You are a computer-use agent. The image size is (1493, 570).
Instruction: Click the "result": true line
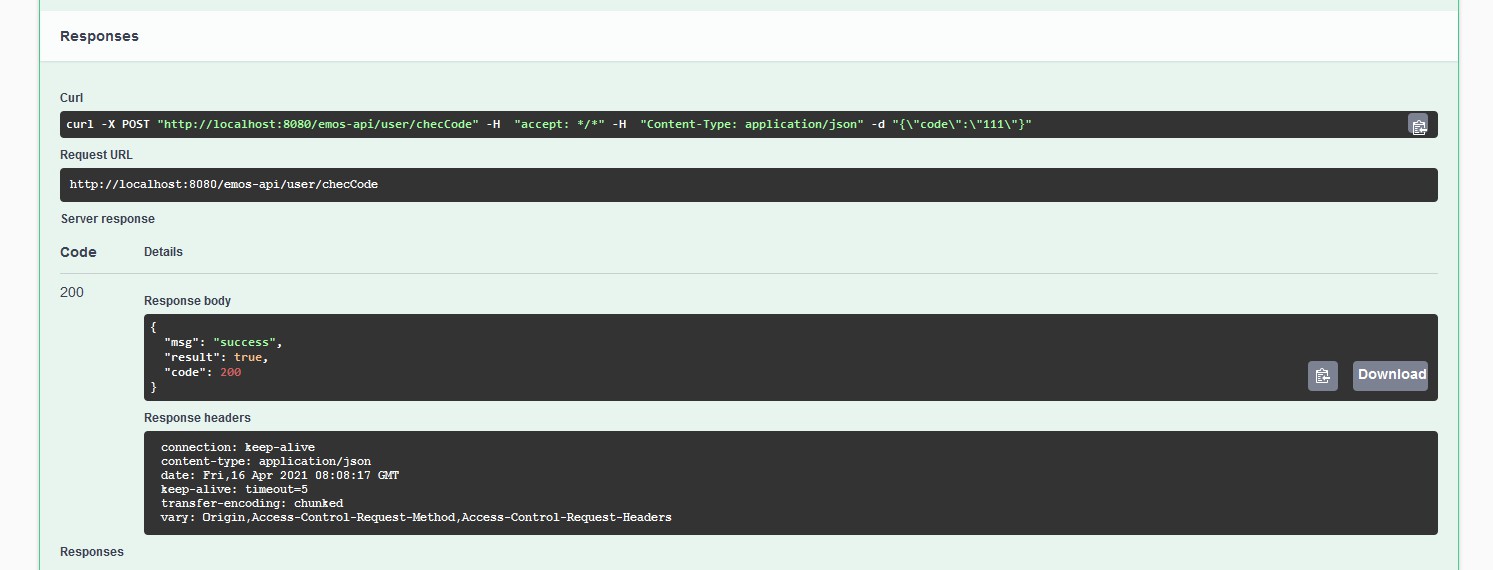216,357
